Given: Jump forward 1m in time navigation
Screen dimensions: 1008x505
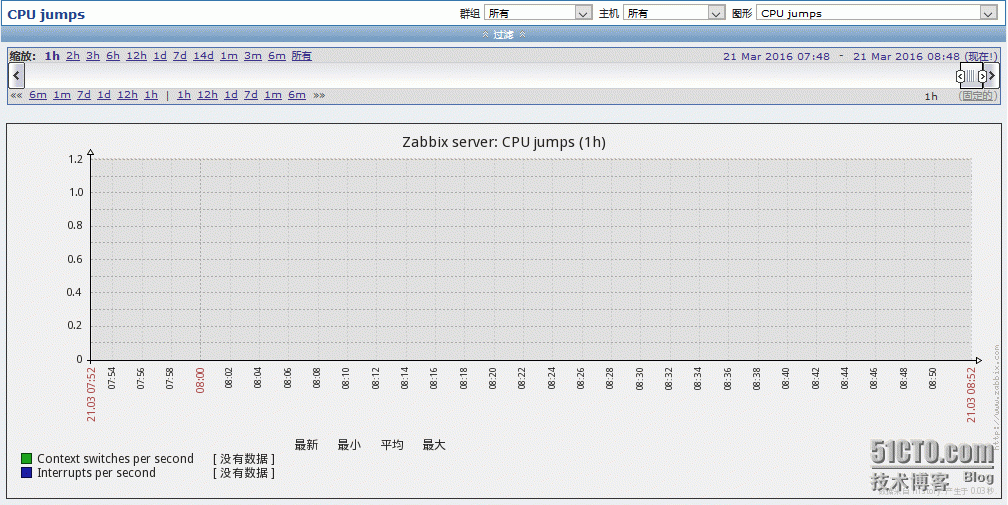Looking at the screenshot, I should 273,95.
